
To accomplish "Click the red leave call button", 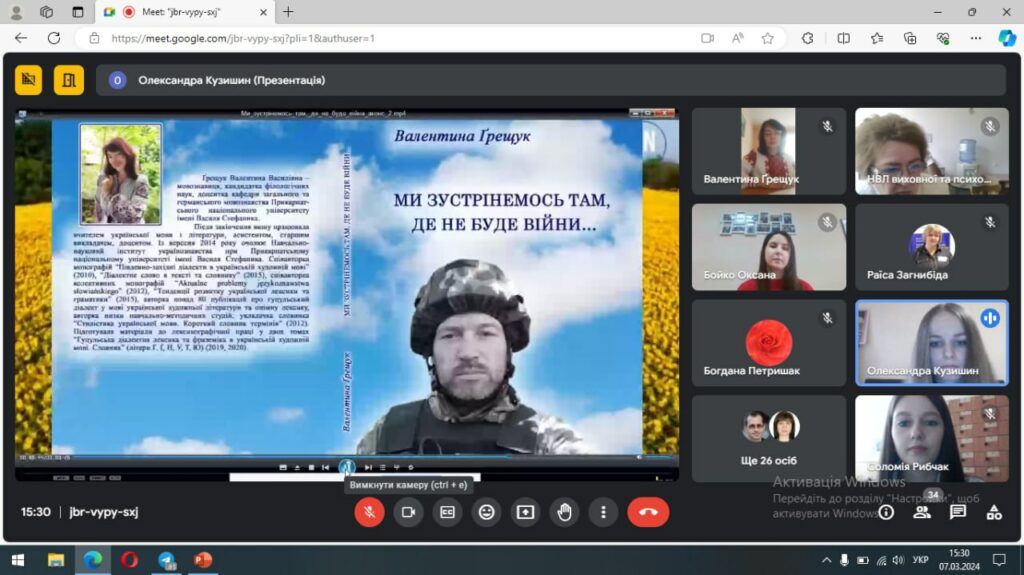I will click(648, 512).
